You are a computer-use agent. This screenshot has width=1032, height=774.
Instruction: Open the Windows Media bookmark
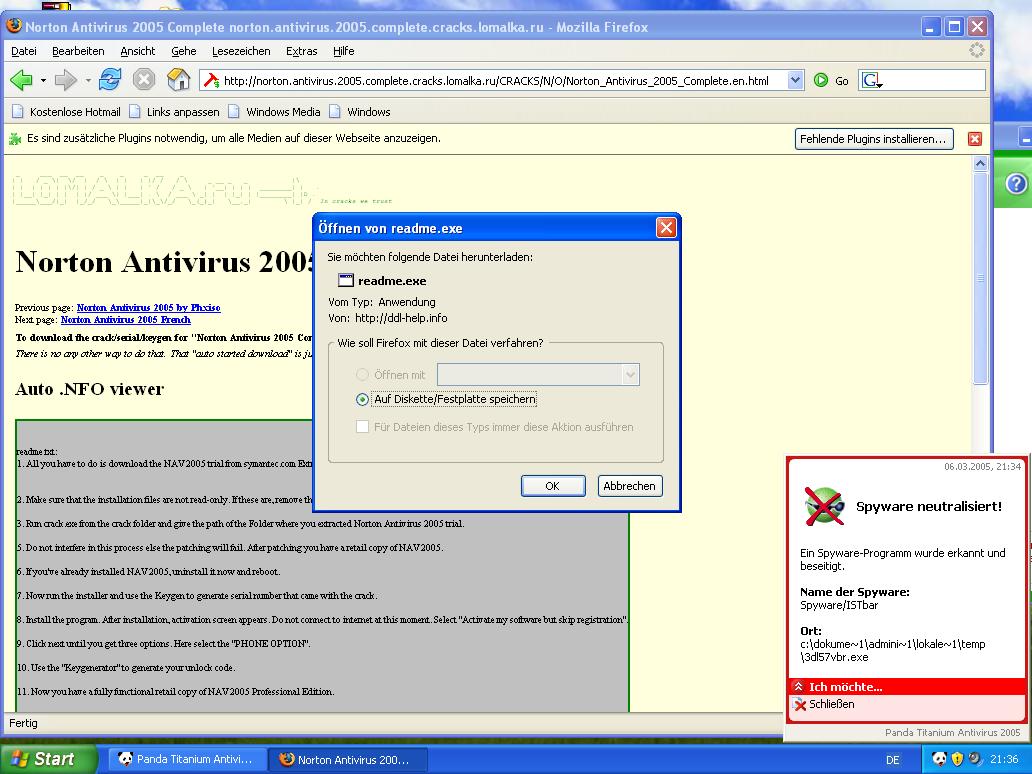(x=274, y=112)
